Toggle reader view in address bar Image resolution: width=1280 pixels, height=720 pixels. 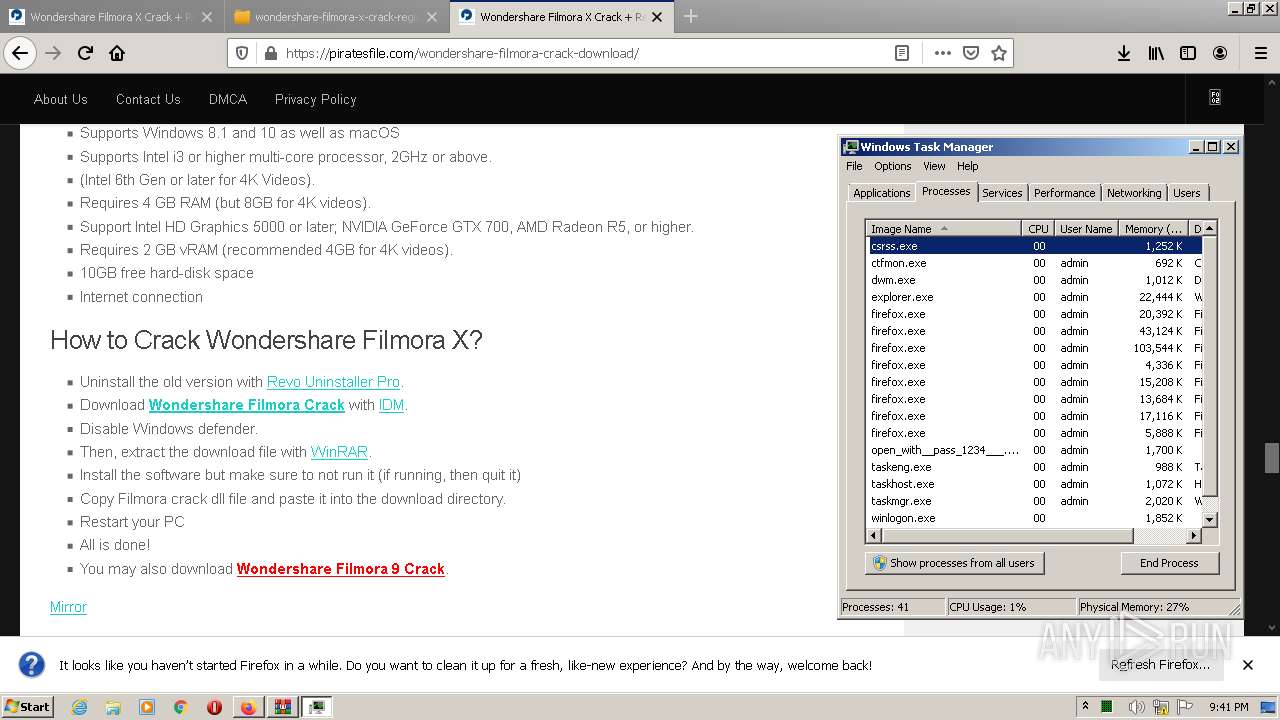point(902,53)
